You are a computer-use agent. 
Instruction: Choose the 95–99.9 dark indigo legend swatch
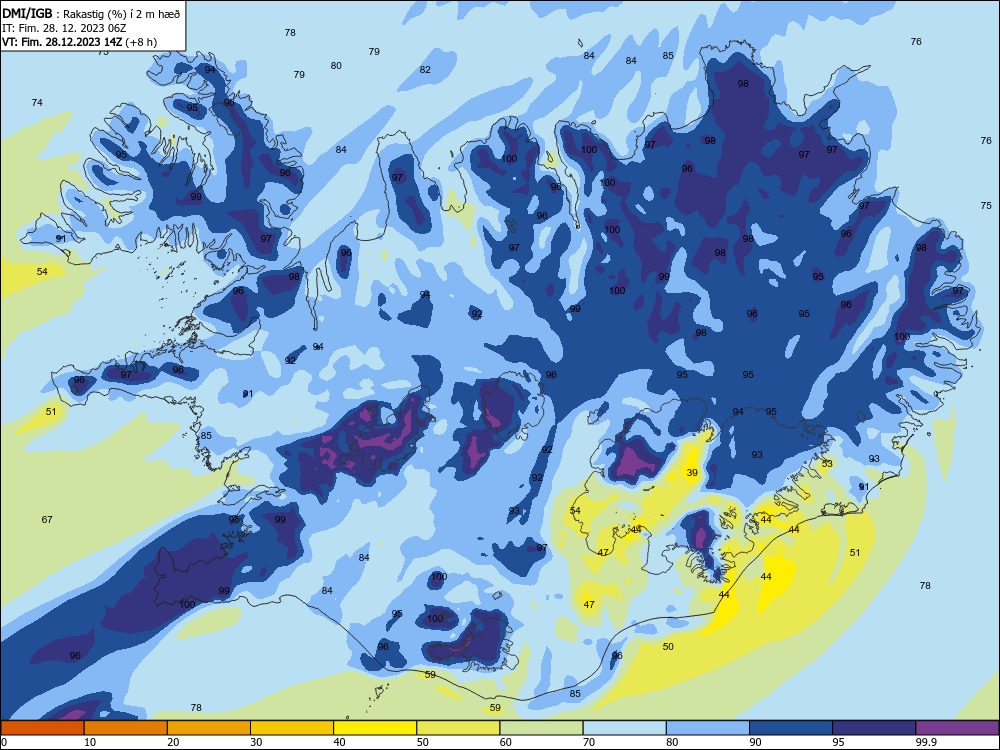tap(874, 728)
